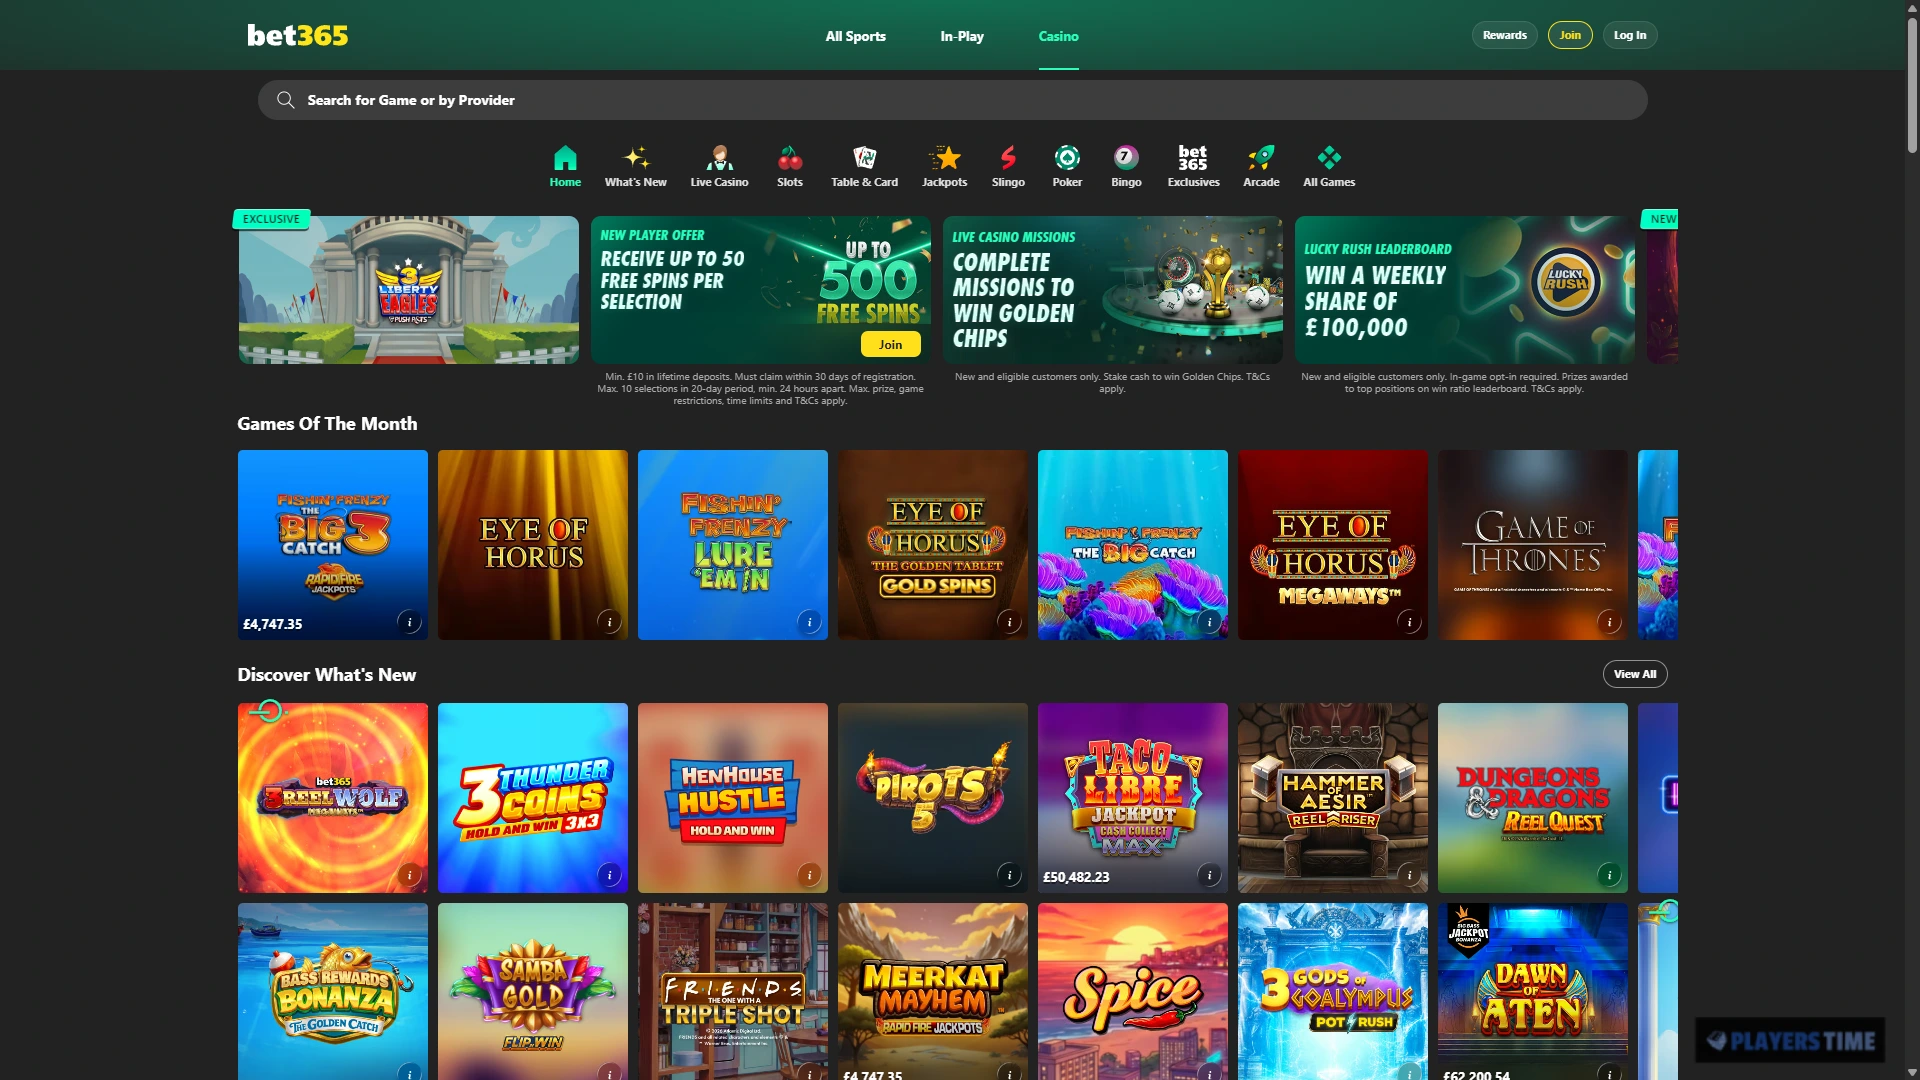Open Dawn of Aten game tile
The width and height of the screenshot is (1920, 1080).
click(1533, 991)
